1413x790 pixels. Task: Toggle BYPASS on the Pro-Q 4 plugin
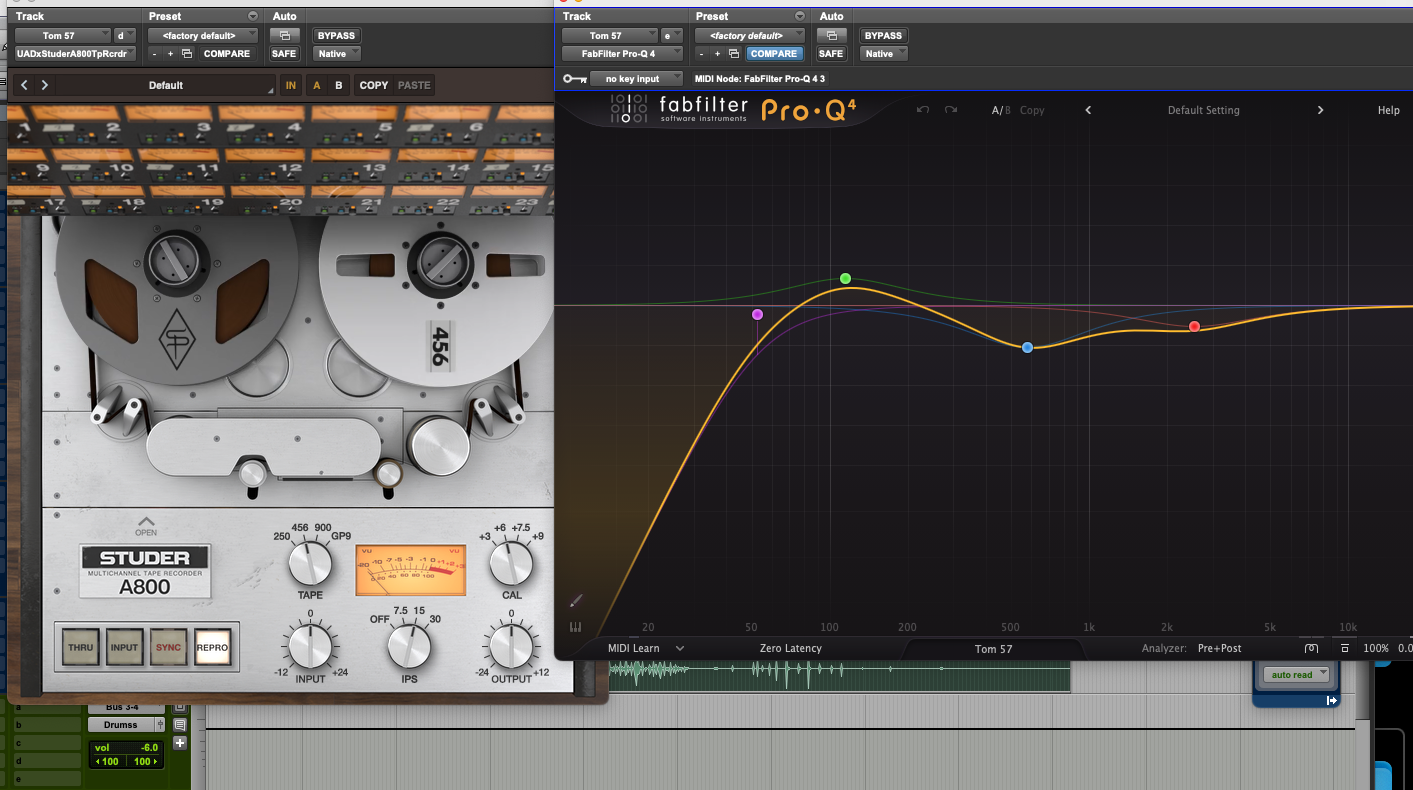pyautogui.click(x=883, y=36)
